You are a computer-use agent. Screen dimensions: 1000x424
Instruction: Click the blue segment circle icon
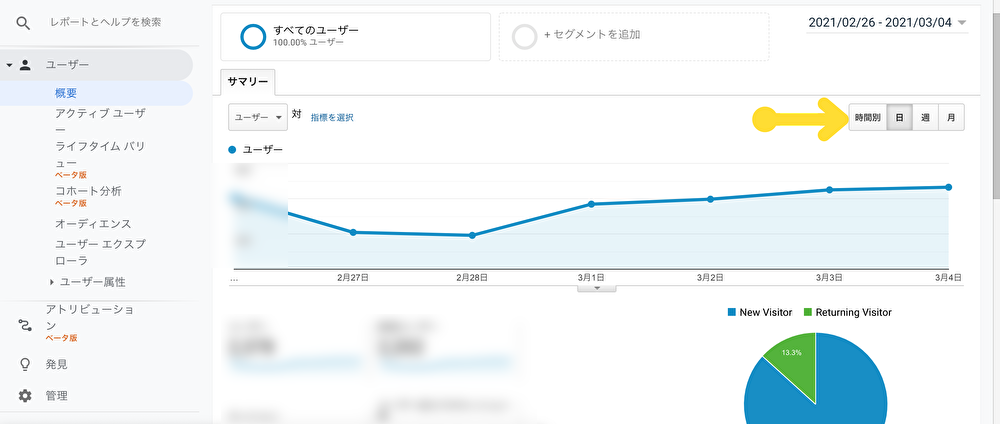tap(253, 37)
